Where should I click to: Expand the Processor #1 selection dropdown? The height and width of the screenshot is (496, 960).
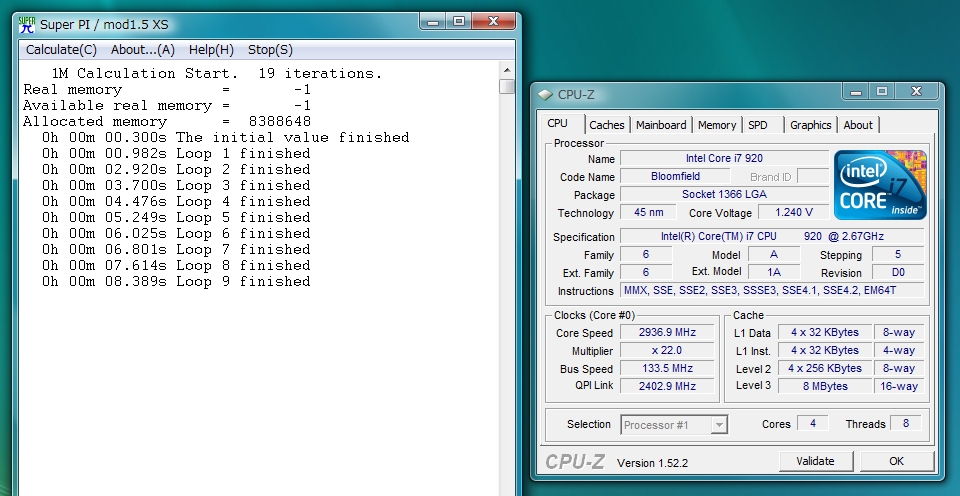click(718, 425)
